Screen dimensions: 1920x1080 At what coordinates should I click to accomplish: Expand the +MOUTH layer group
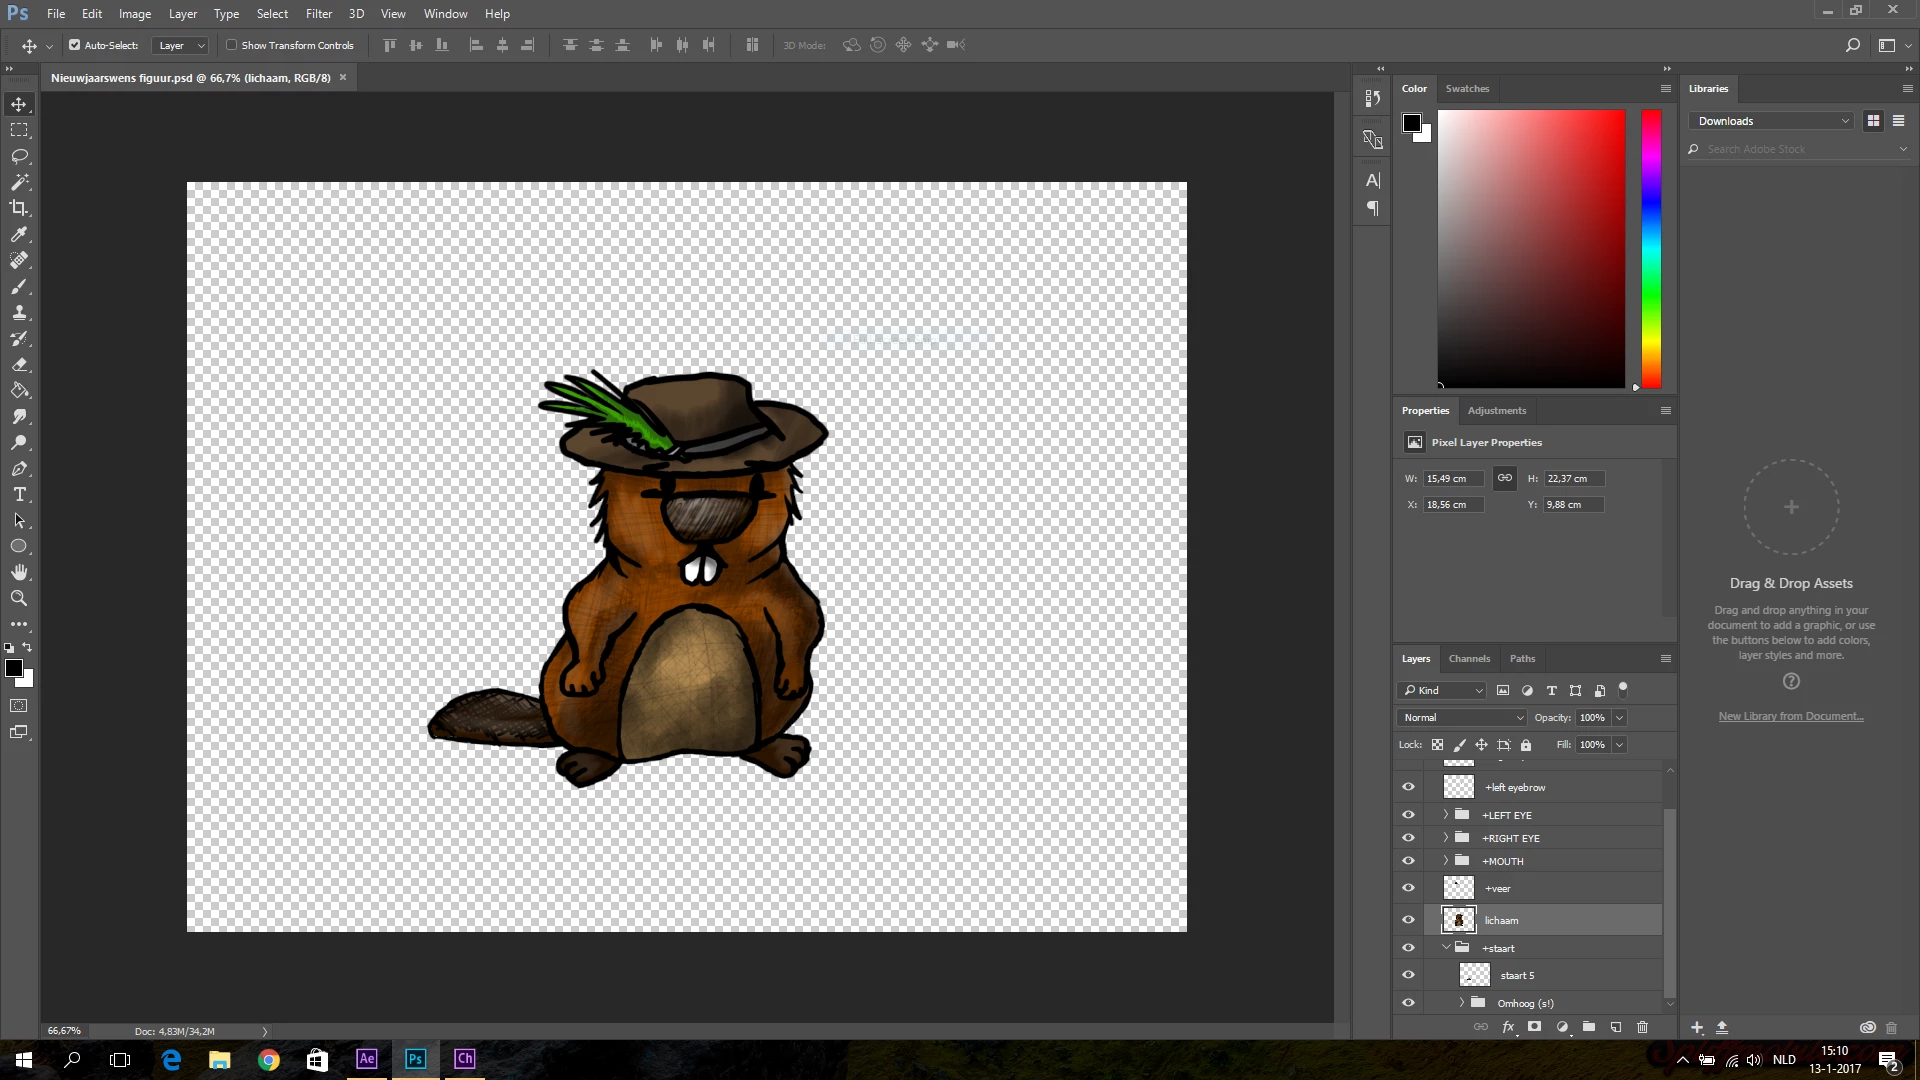coord(1445,861)
